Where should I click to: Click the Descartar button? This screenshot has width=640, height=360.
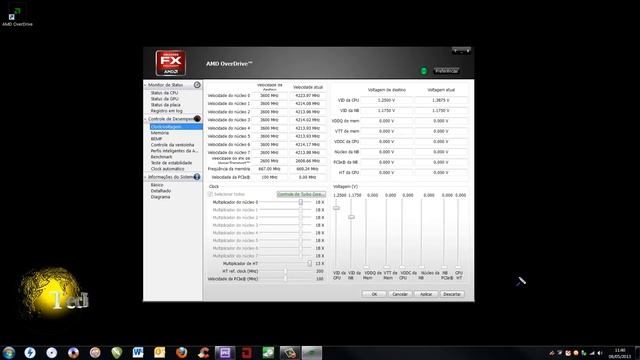point(452,294)
